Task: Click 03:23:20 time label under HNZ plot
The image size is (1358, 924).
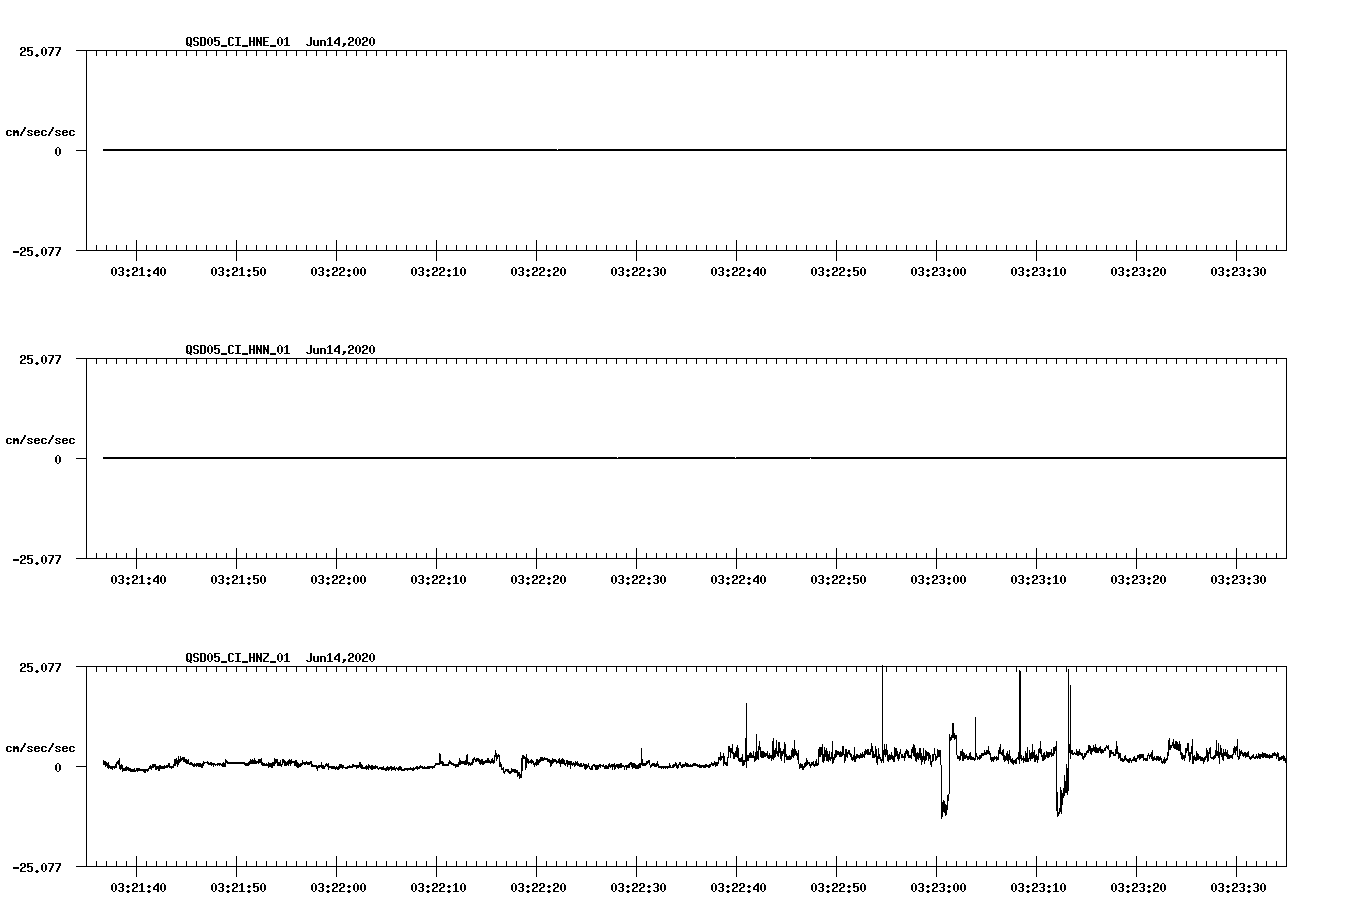Action: tap(1138, 888)
